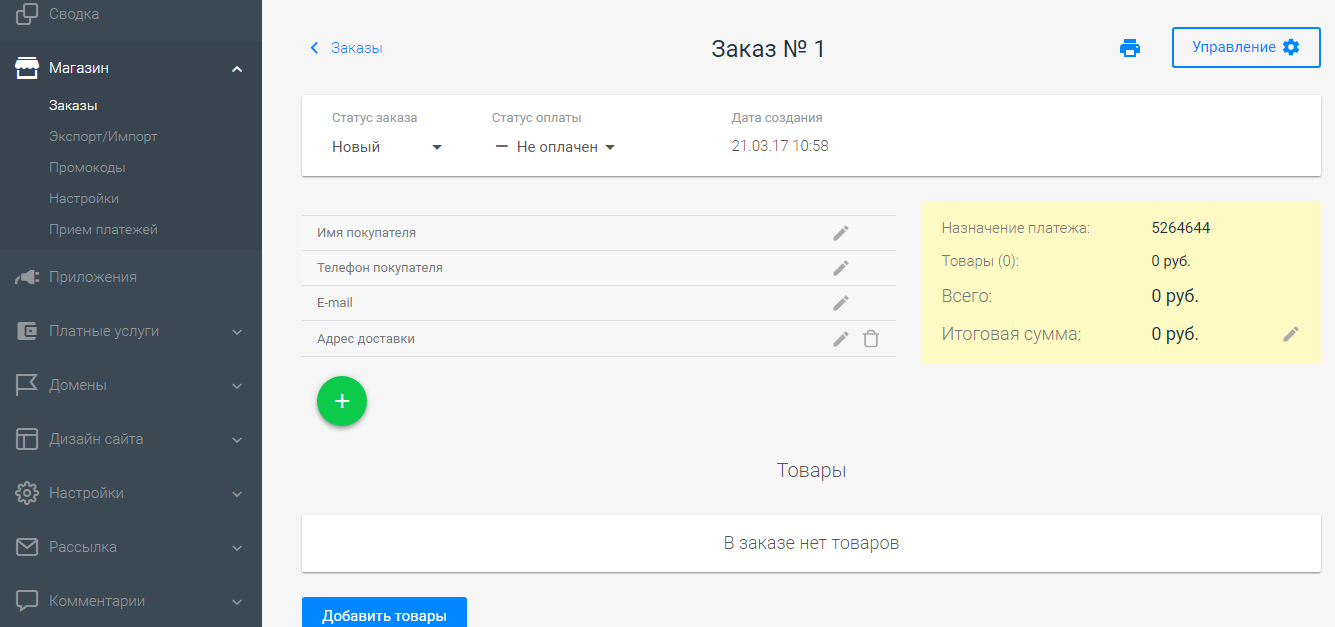1335x627 pixels.
Task: Click the Товары (0) label
Action: 980,261
